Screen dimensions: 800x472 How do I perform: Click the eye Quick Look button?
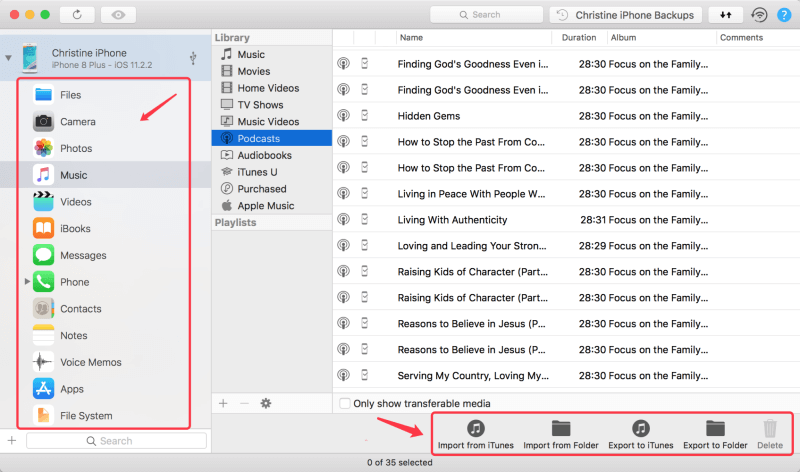point(118,15)
